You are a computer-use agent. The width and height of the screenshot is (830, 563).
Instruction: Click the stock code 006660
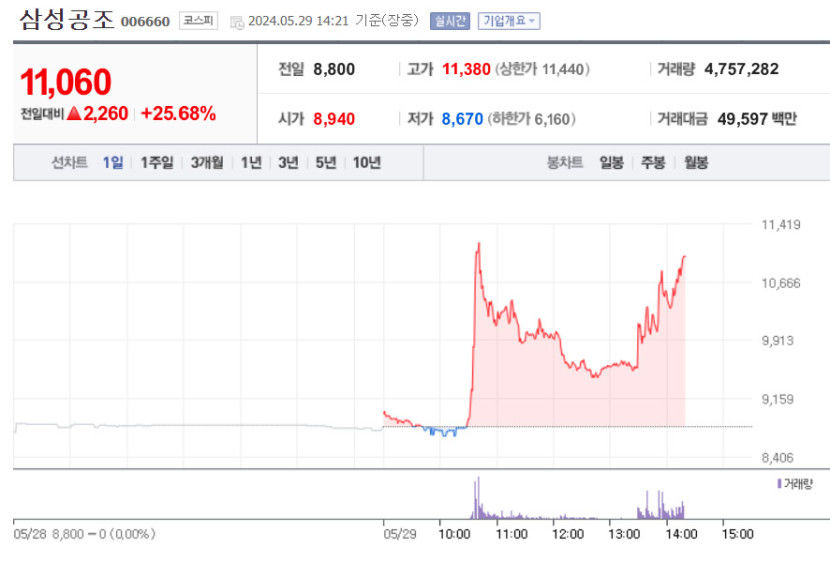(145, 22)
